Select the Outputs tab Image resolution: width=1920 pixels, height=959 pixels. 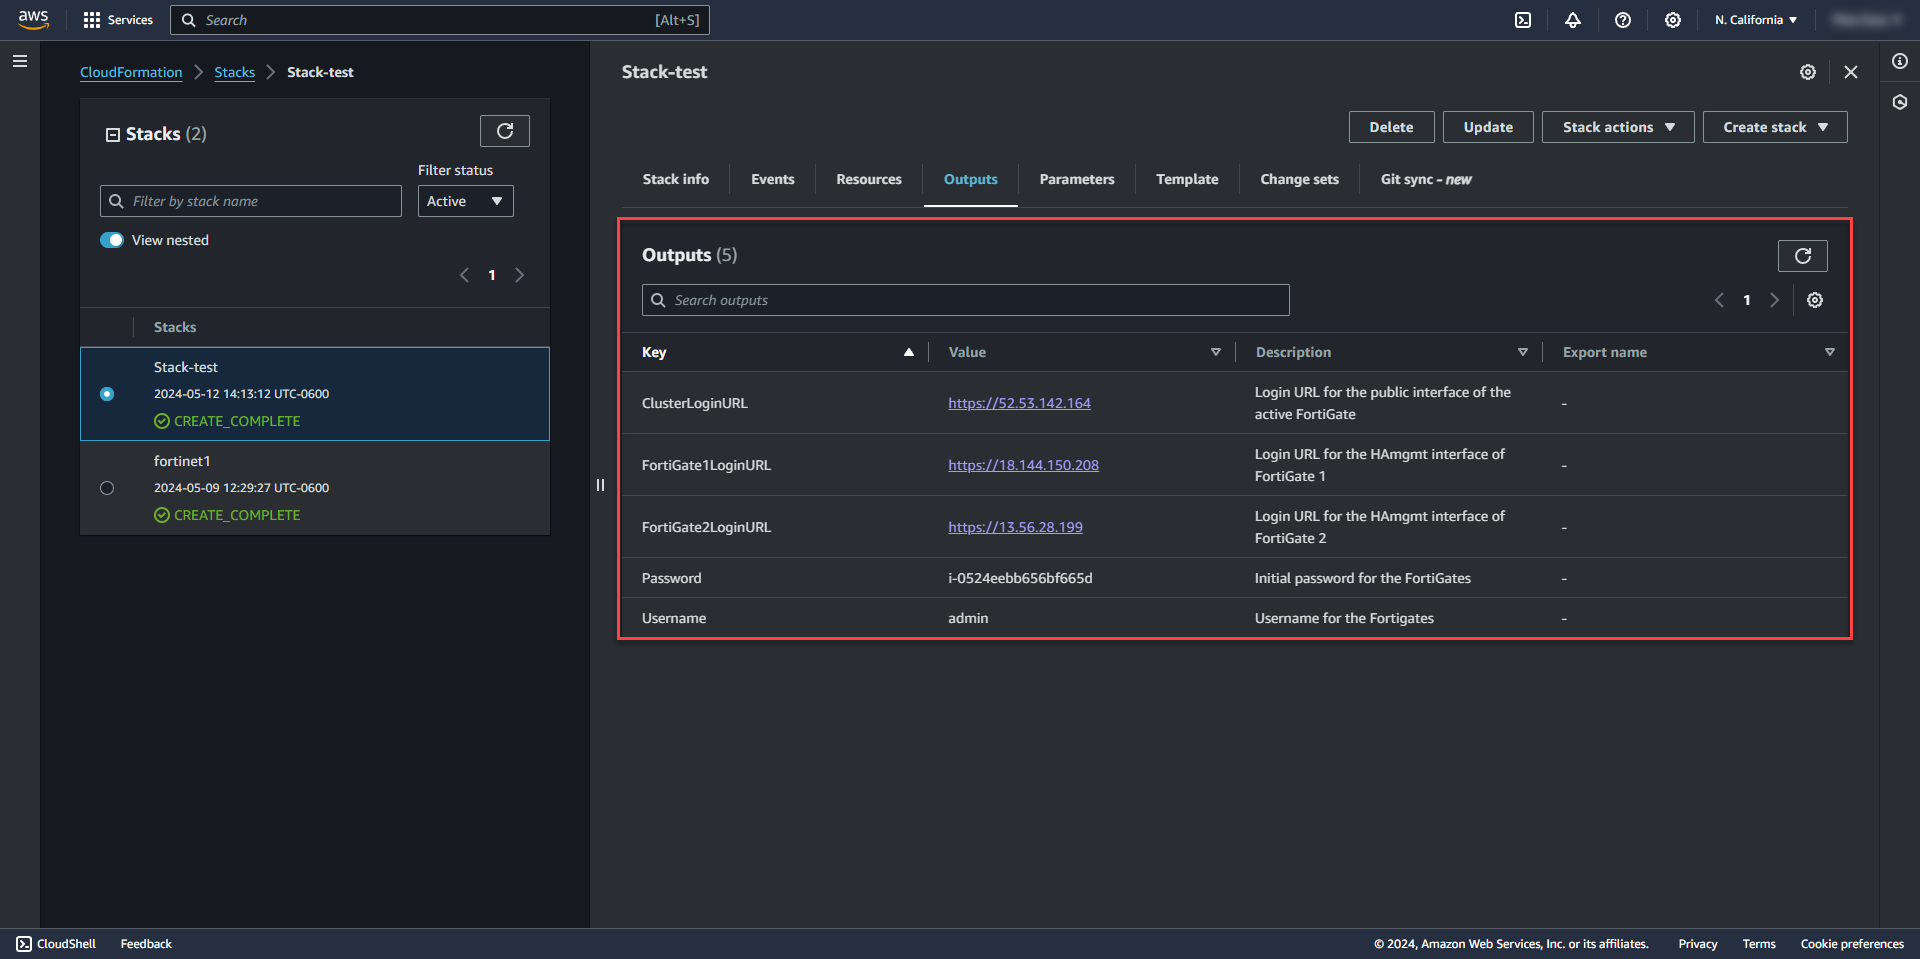[x=971, y=180]
